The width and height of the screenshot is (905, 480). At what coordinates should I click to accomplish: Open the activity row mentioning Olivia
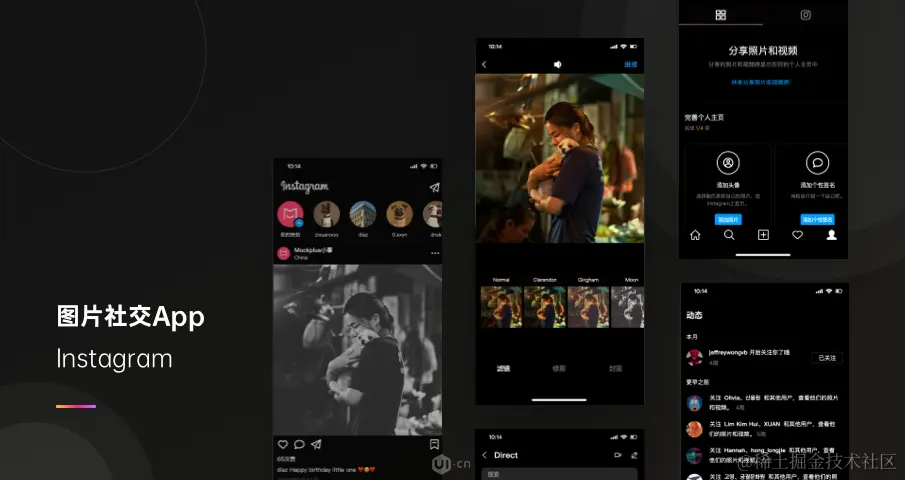(764, 402)
